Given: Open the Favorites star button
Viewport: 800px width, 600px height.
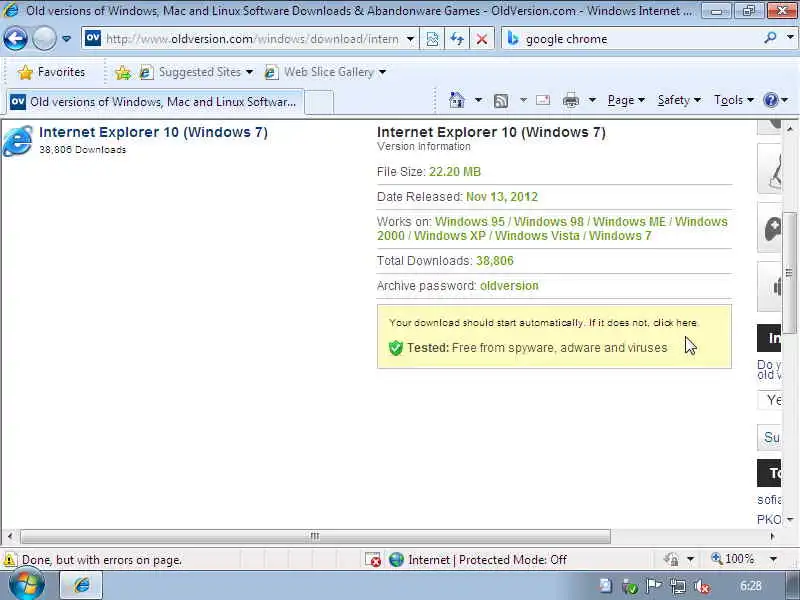Looking at the screenshot, I should tap(52, 72).
